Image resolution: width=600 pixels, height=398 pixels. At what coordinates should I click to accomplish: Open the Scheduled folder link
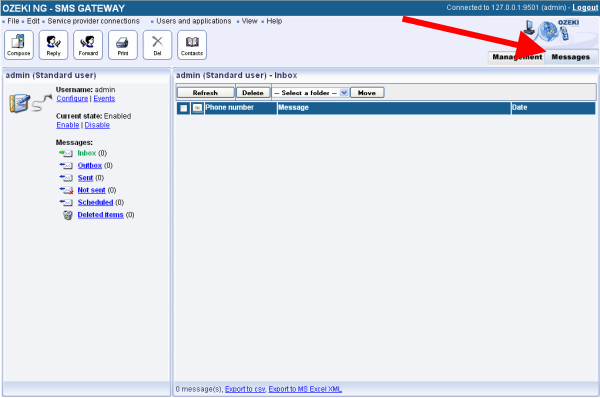95,202
